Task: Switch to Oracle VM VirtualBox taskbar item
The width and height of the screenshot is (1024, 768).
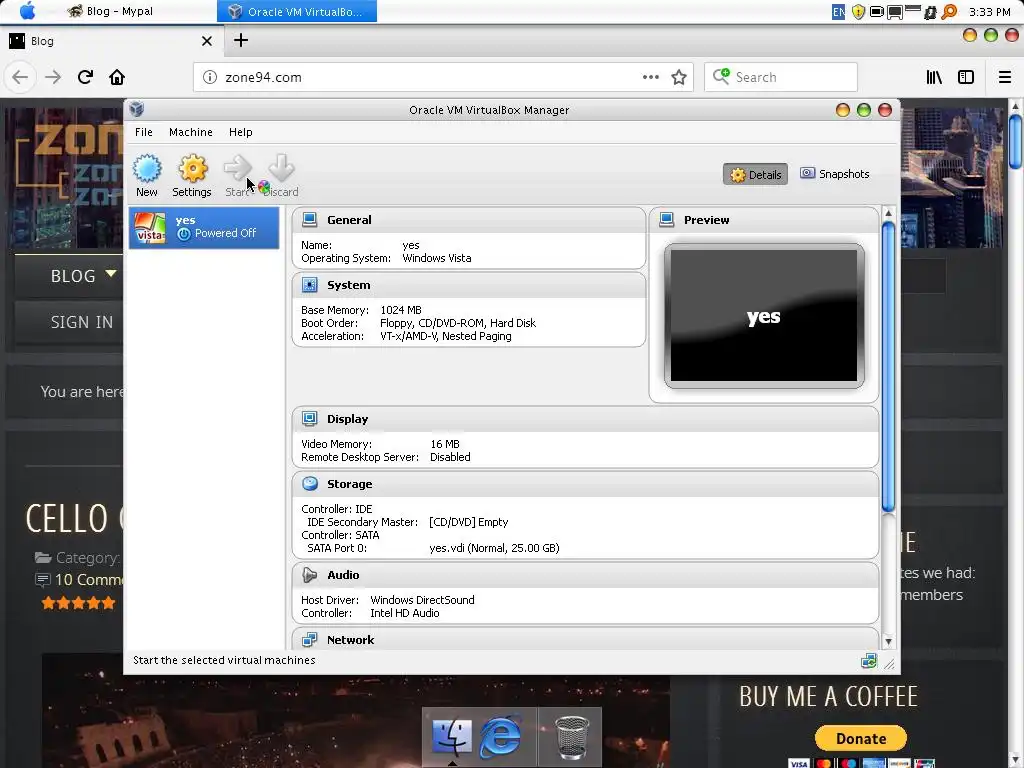Action: (x=297, y=11)
